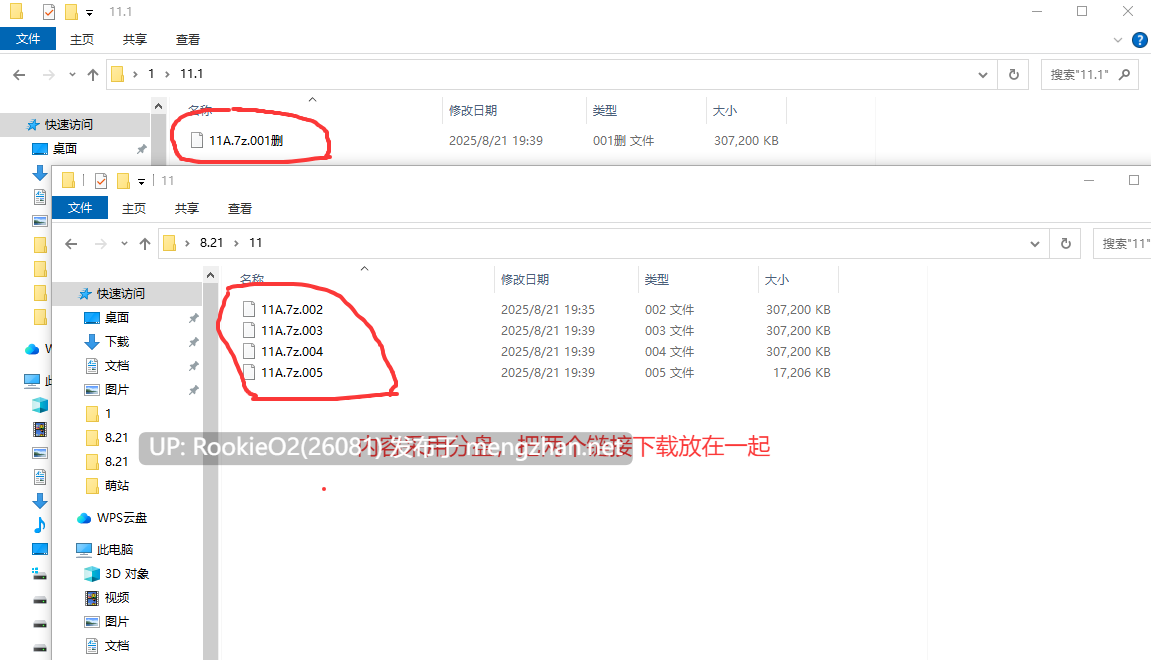Refresh the 11 window folder
This screenshot has width=1151, height=660.
pyautogui.click(x=1066, y=244)
